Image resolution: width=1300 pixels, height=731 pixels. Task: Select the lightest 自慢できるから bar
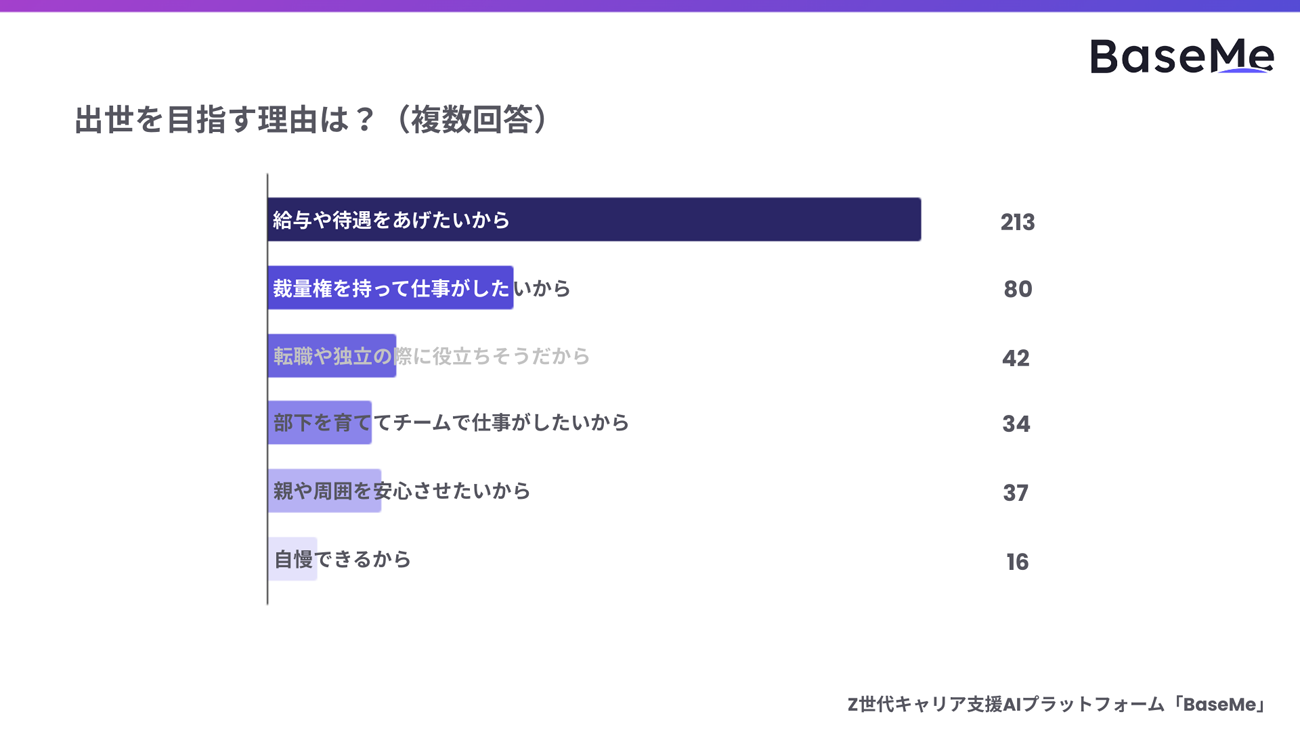pos(293,559)
